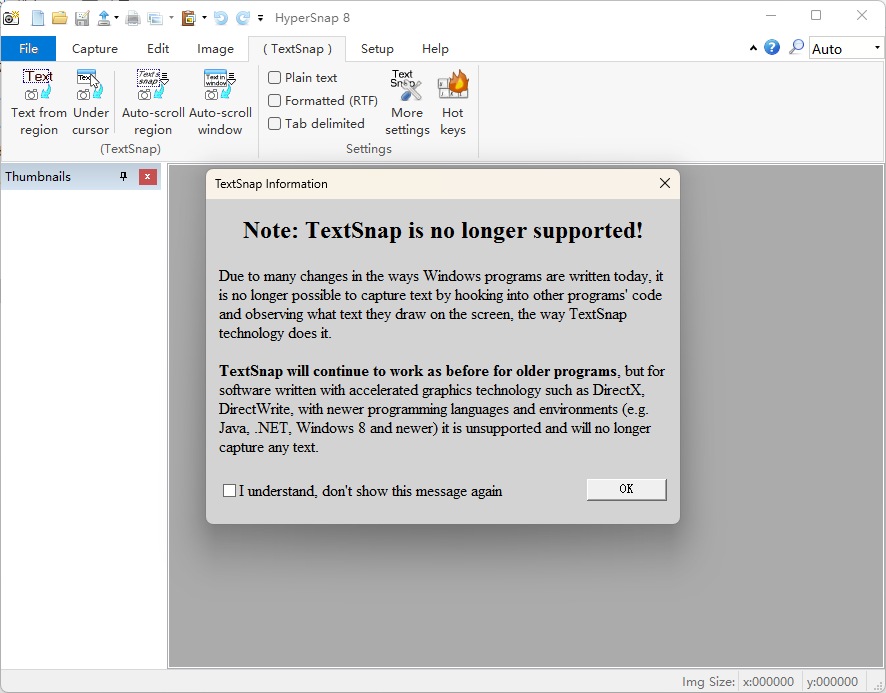
Task: Start Auto-scroll window text capture
Action: click(x=220, y=103)
